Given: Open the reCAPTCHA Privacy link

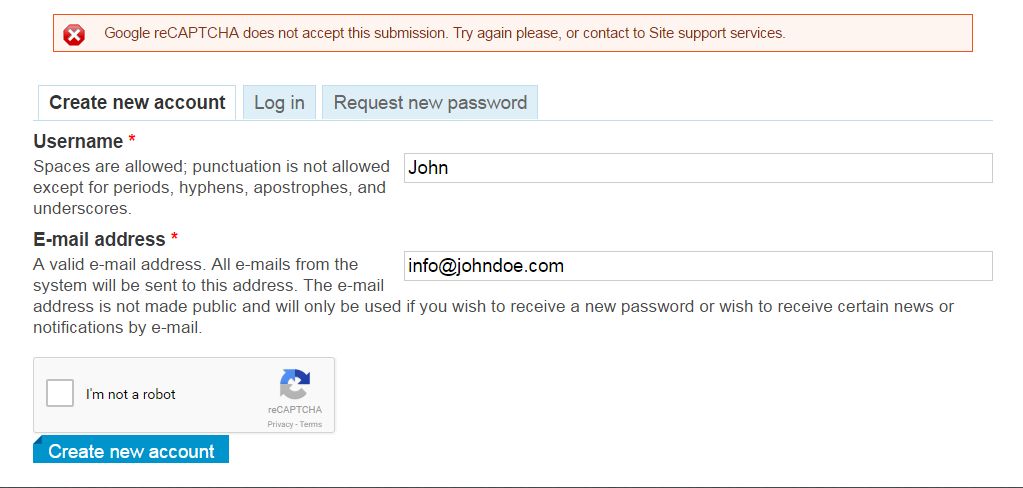Looking at the screenshot, I should (280, 425).
